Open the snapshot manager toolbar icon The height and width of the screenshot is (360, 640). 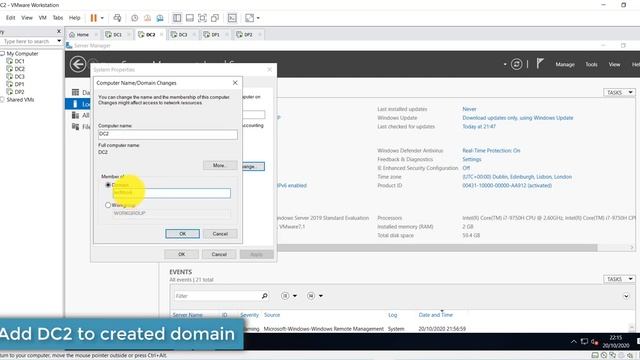(x=160, y=18)
